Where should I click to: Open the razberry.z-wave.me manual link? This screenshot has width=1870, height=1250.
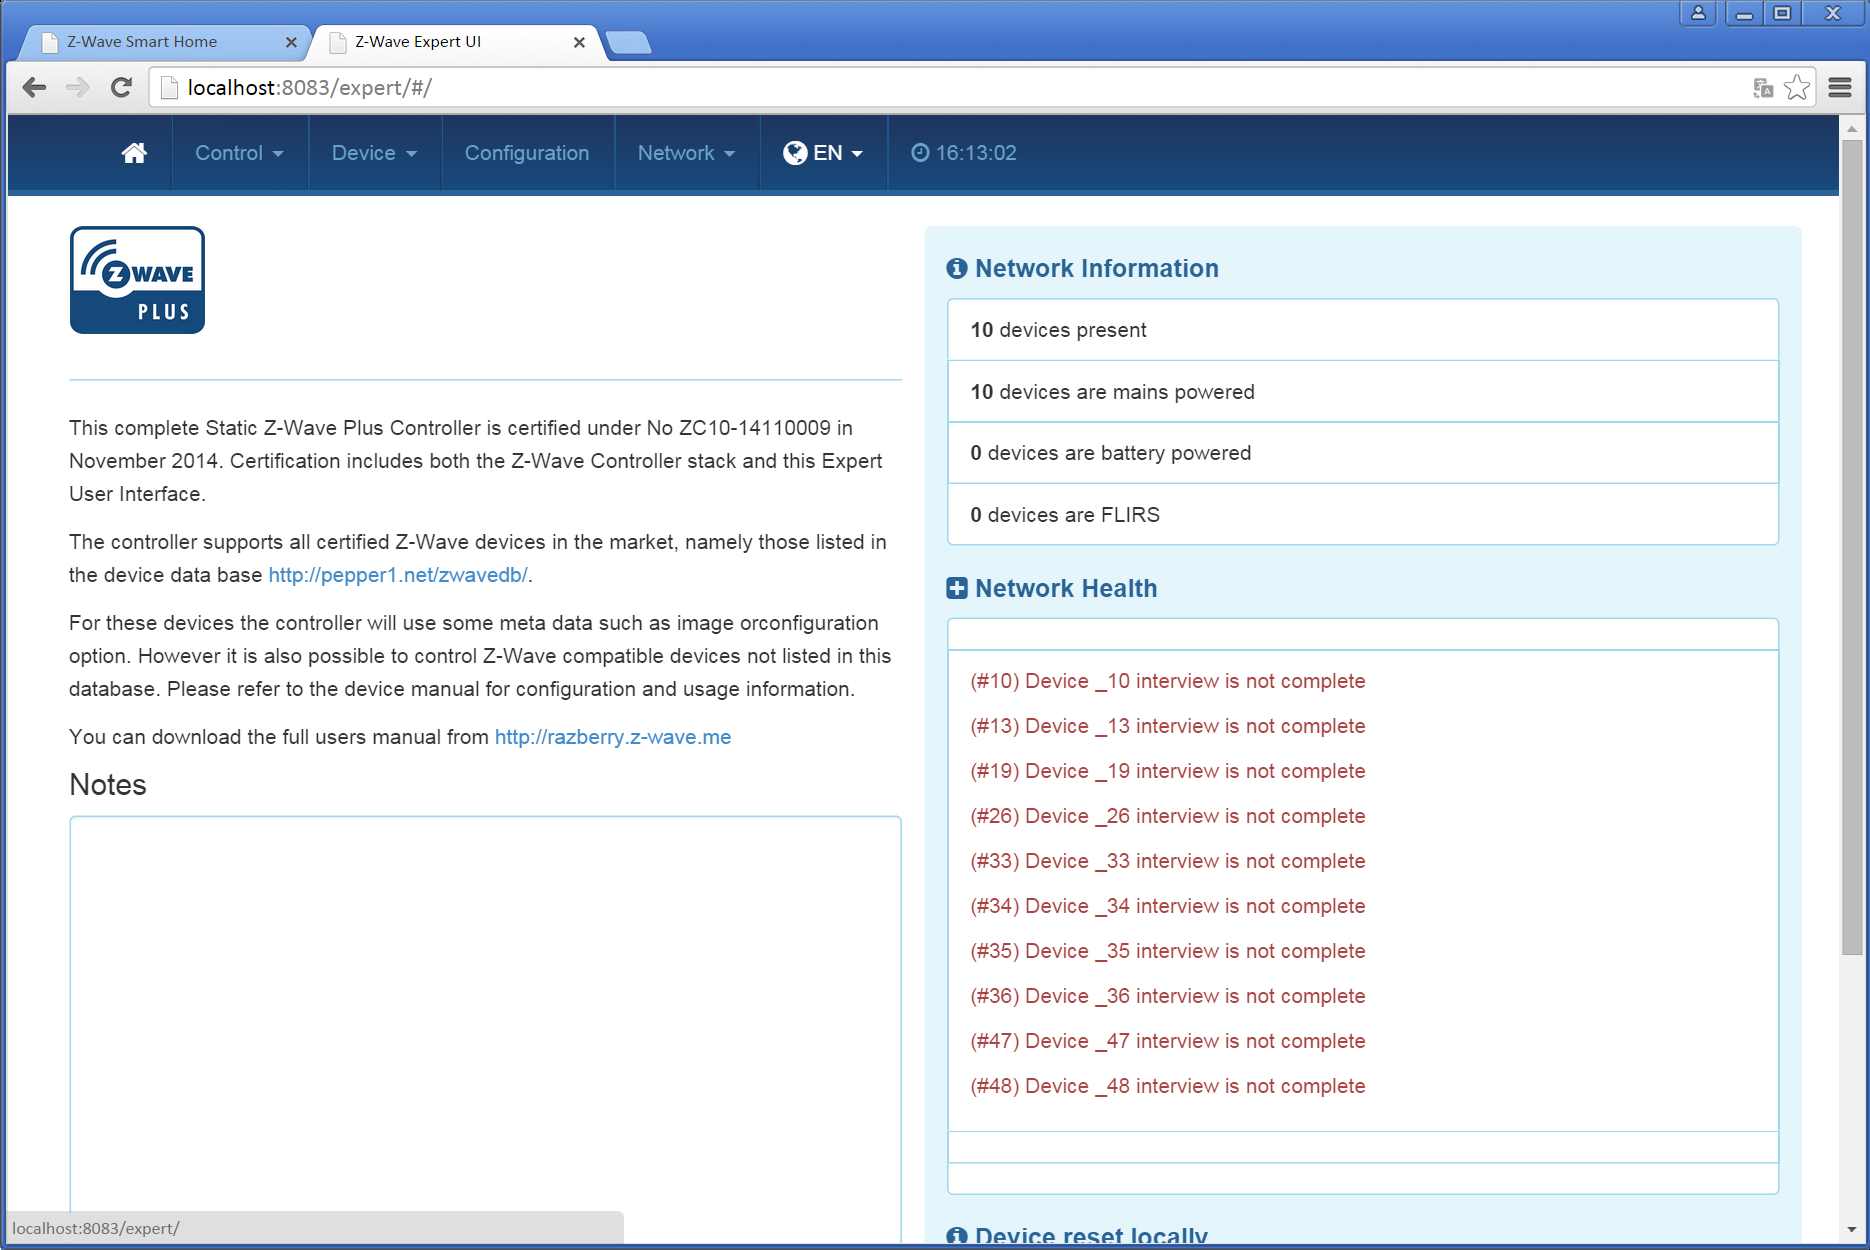point(613,737)
